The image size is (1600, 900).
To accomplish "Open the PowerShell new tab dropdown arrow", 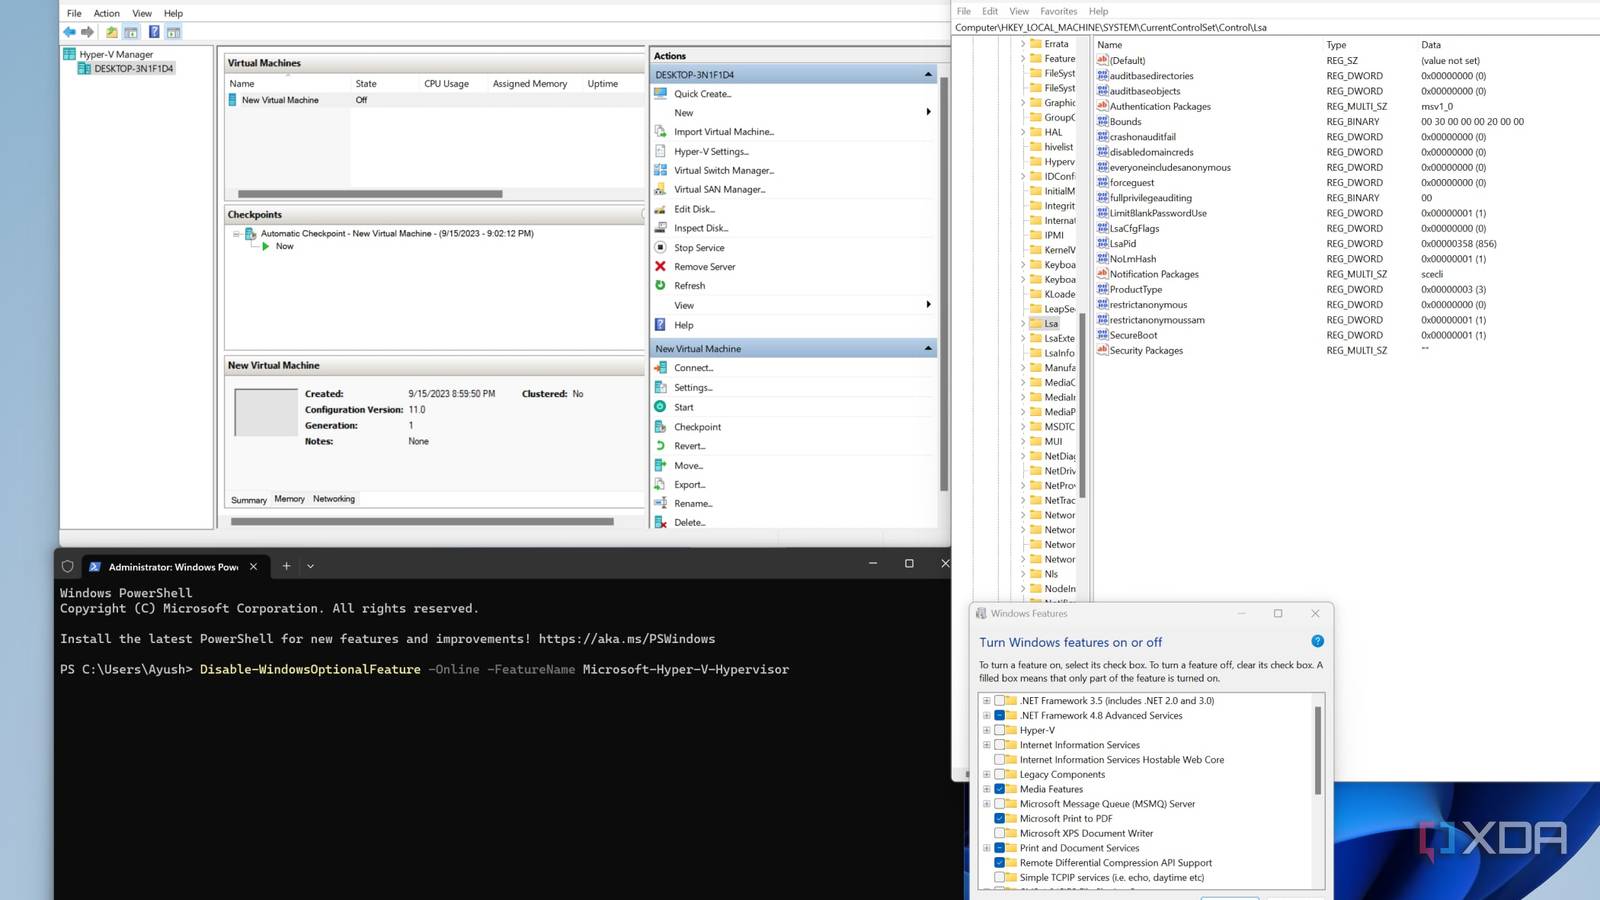I will click(310, 566).
